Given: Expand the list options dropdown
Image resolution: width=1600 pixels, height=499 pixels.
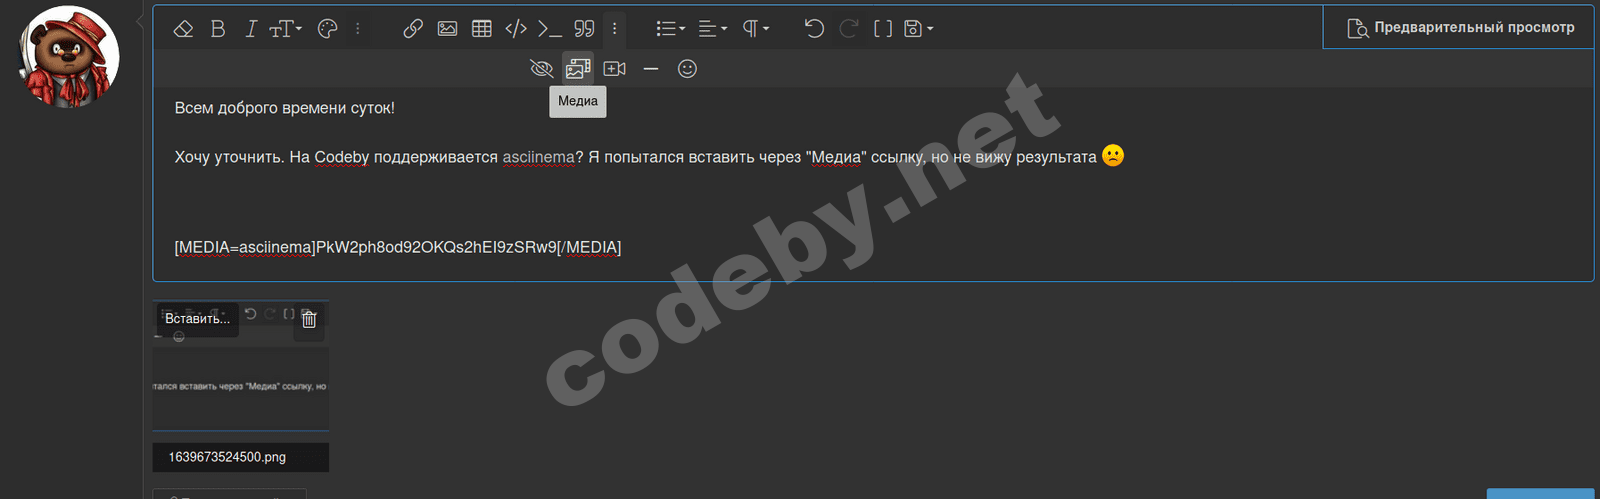Looking at the screenshot, I should pyautogui.click(x=670, y=29).
